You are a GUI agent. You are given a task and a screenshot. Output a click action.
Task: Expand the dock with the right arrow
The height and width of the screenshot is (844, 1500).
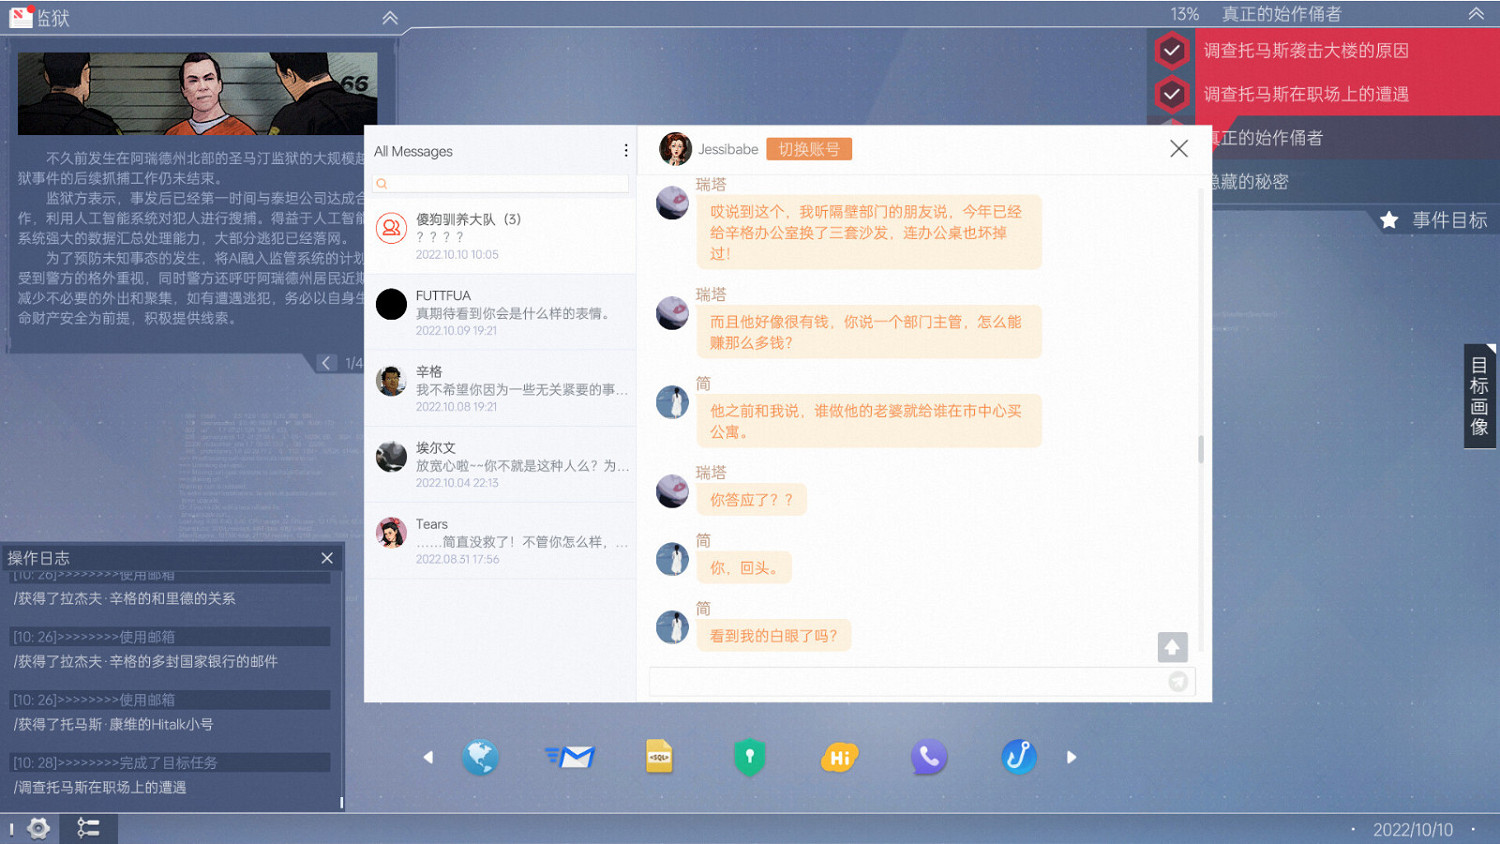(1071, 757)
